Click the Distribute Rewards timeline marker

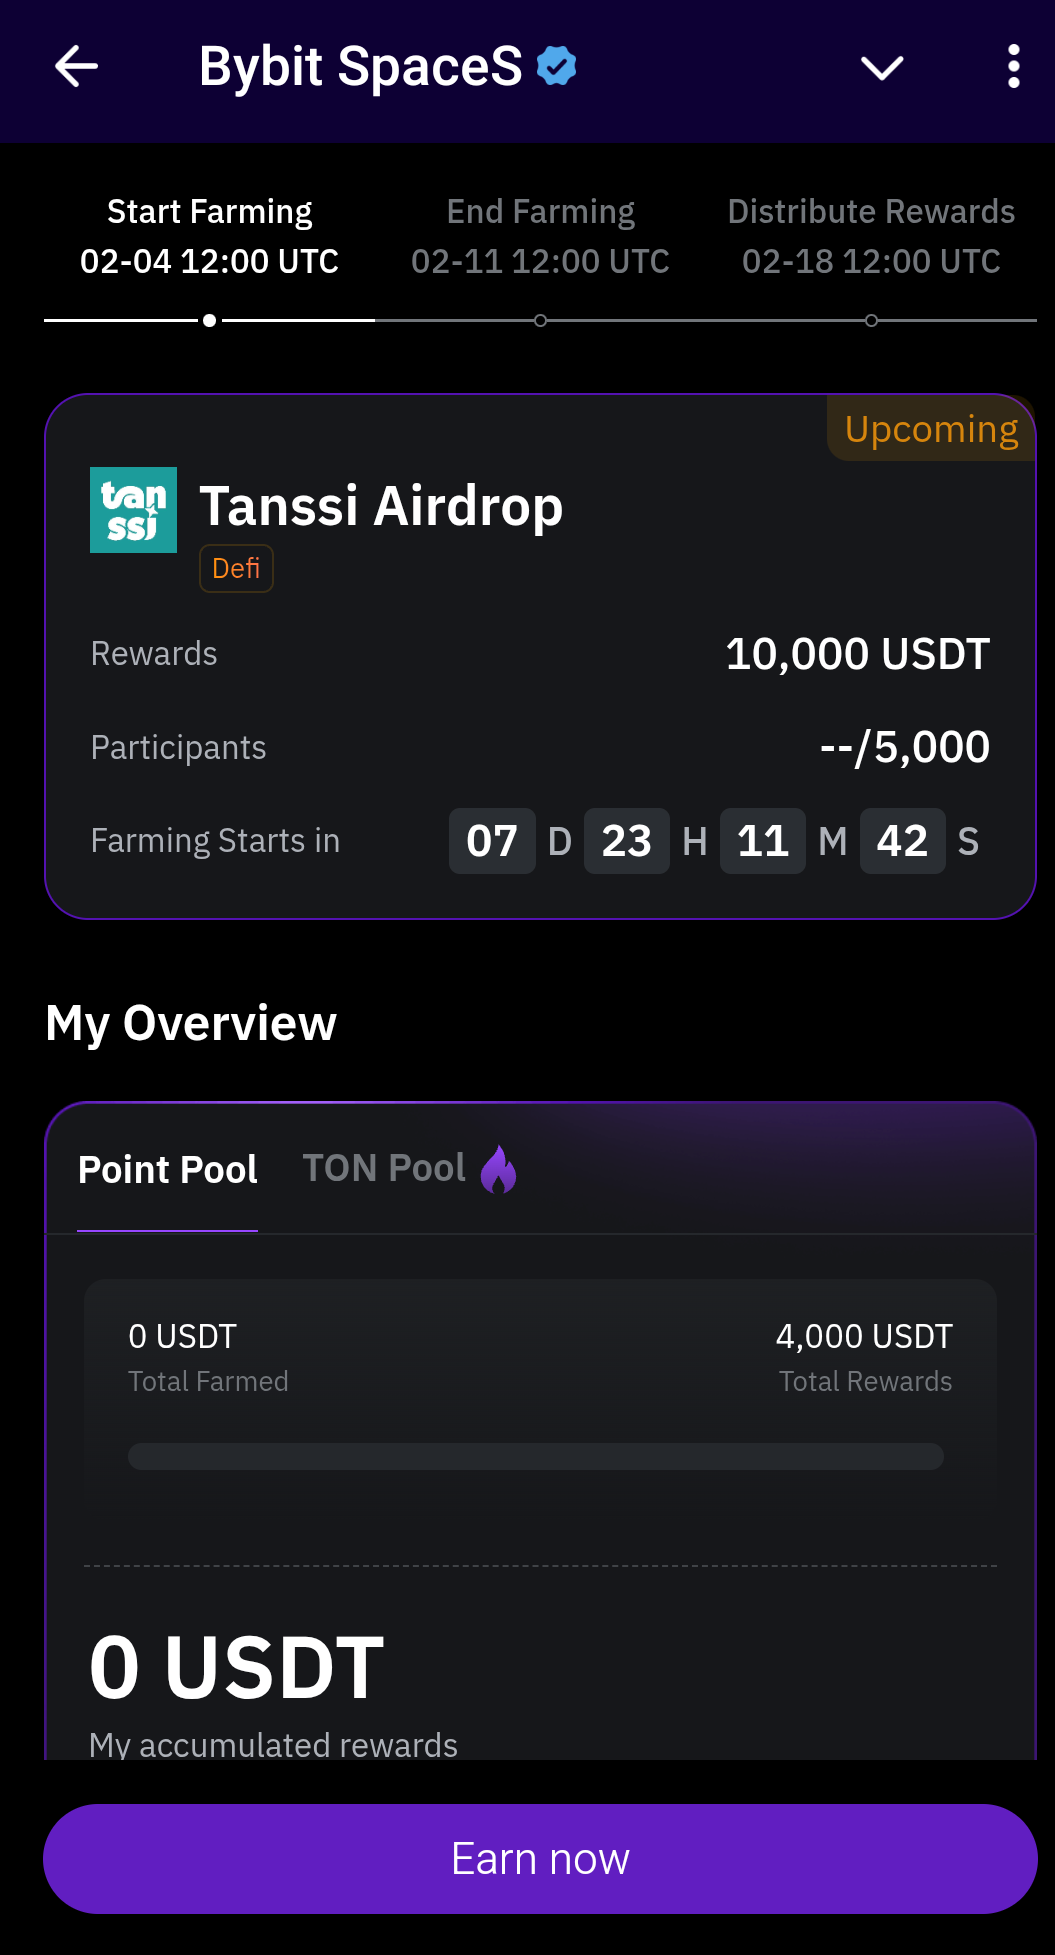point(871,321)
